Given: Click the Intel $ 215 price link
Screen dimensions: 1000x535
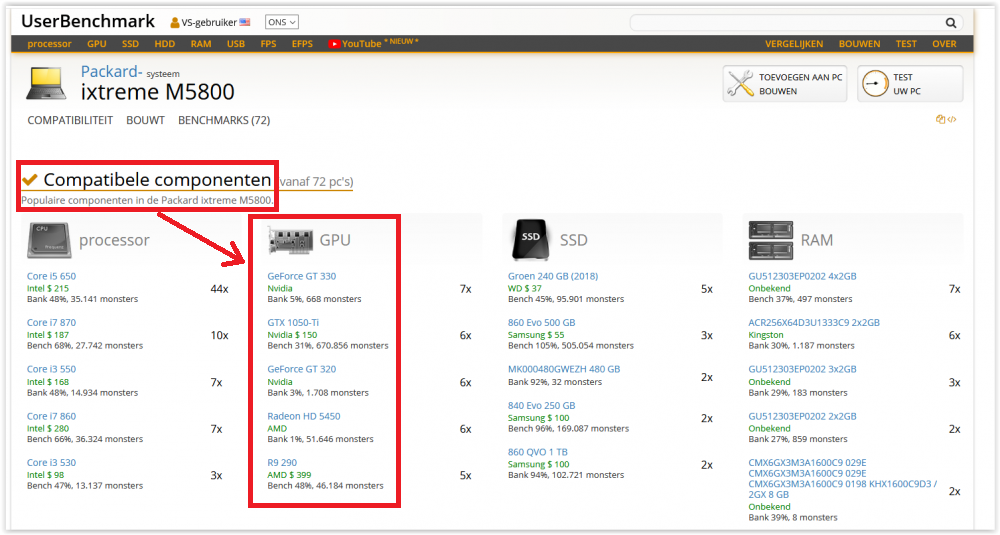Looking at the screenshot, I should 48,289.
